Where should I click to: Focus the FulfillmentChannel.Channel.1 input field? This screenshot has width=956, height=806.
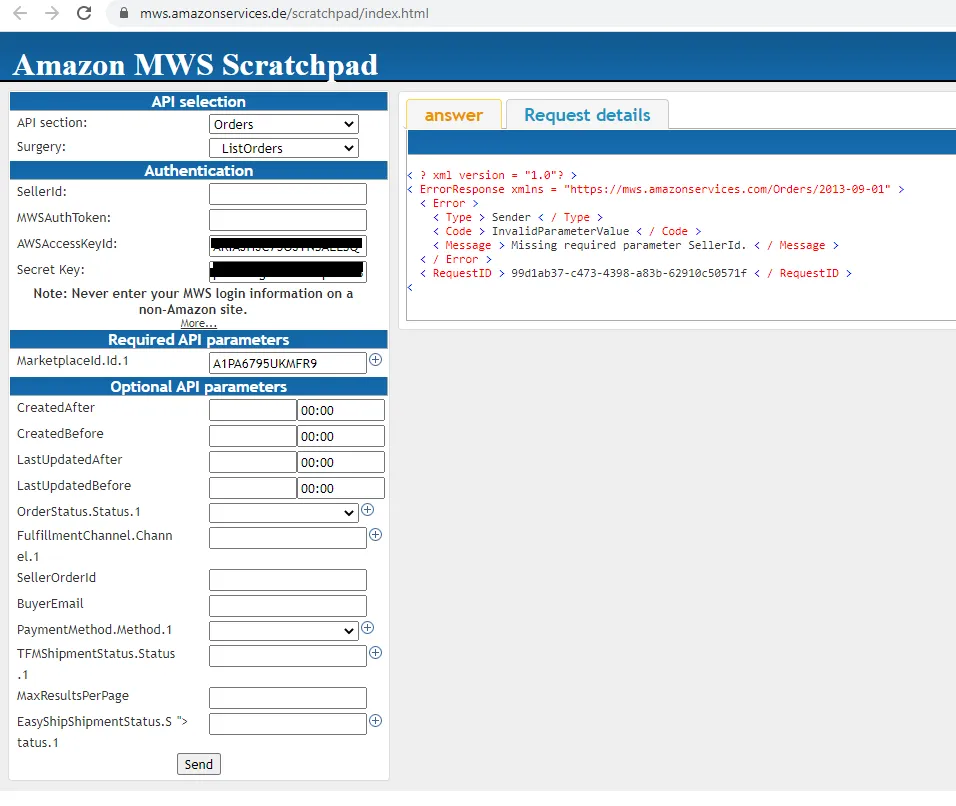288,538
